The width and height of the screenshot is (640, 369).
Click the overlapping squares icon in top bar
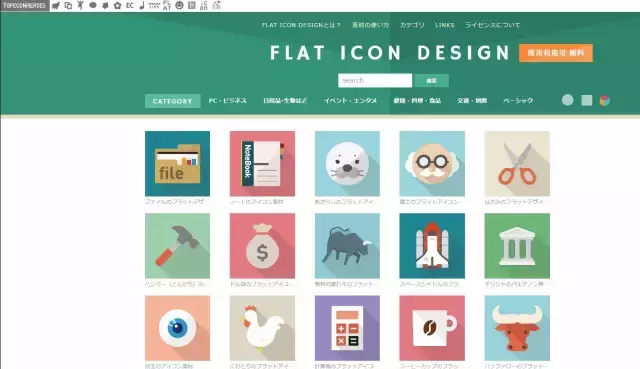(x=68, y=6)
